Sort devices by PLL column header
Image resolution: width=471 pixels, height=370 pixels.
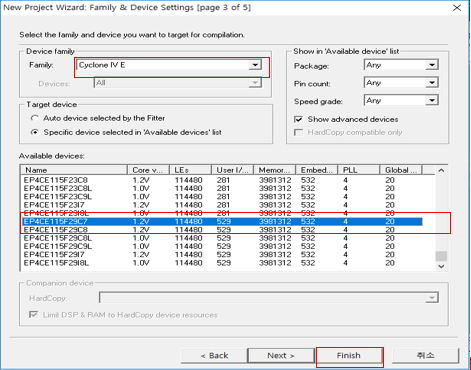click(x=359, y=170)
